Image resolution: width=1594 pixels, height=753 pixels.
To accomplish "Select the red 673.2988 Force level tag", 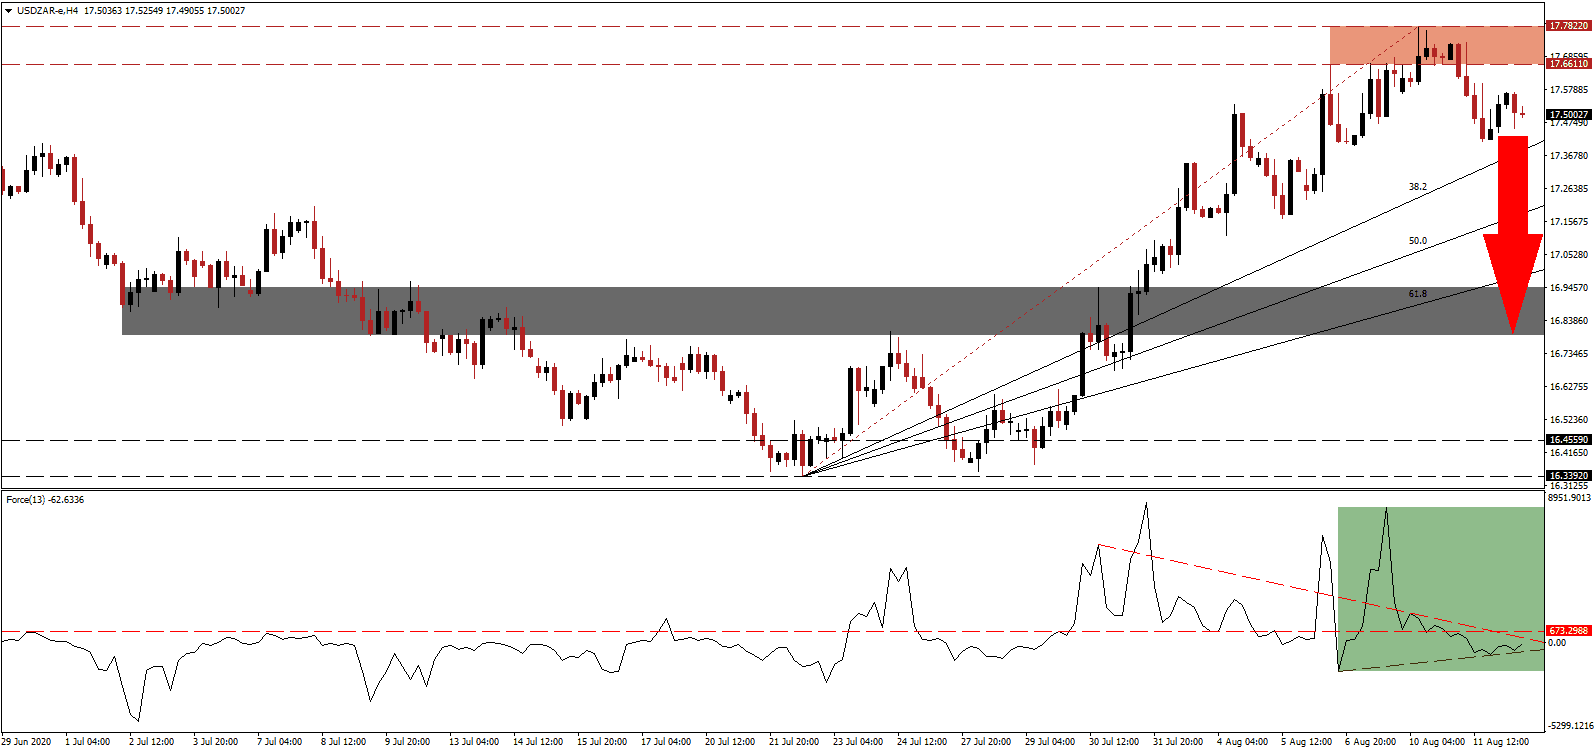I will (x=1568, y=631).
